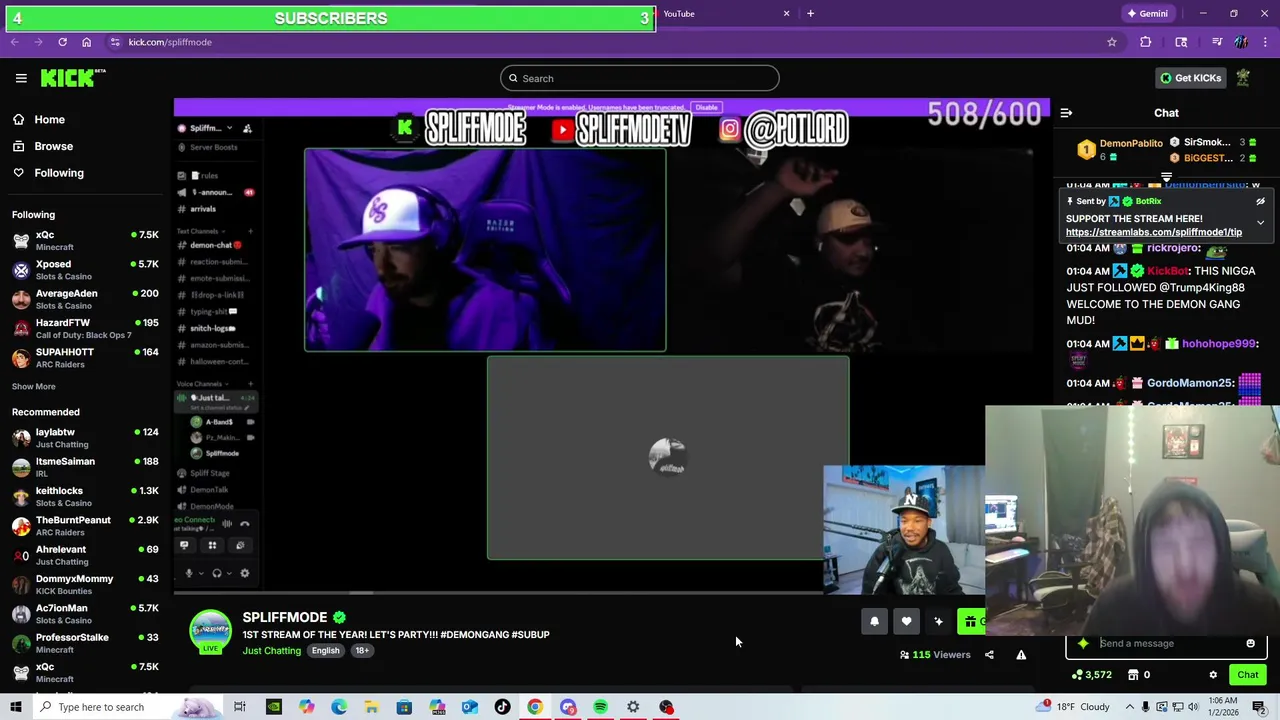Expand the chat leaderboard handle
The image size is (1280, 720).
(1166, 177)
